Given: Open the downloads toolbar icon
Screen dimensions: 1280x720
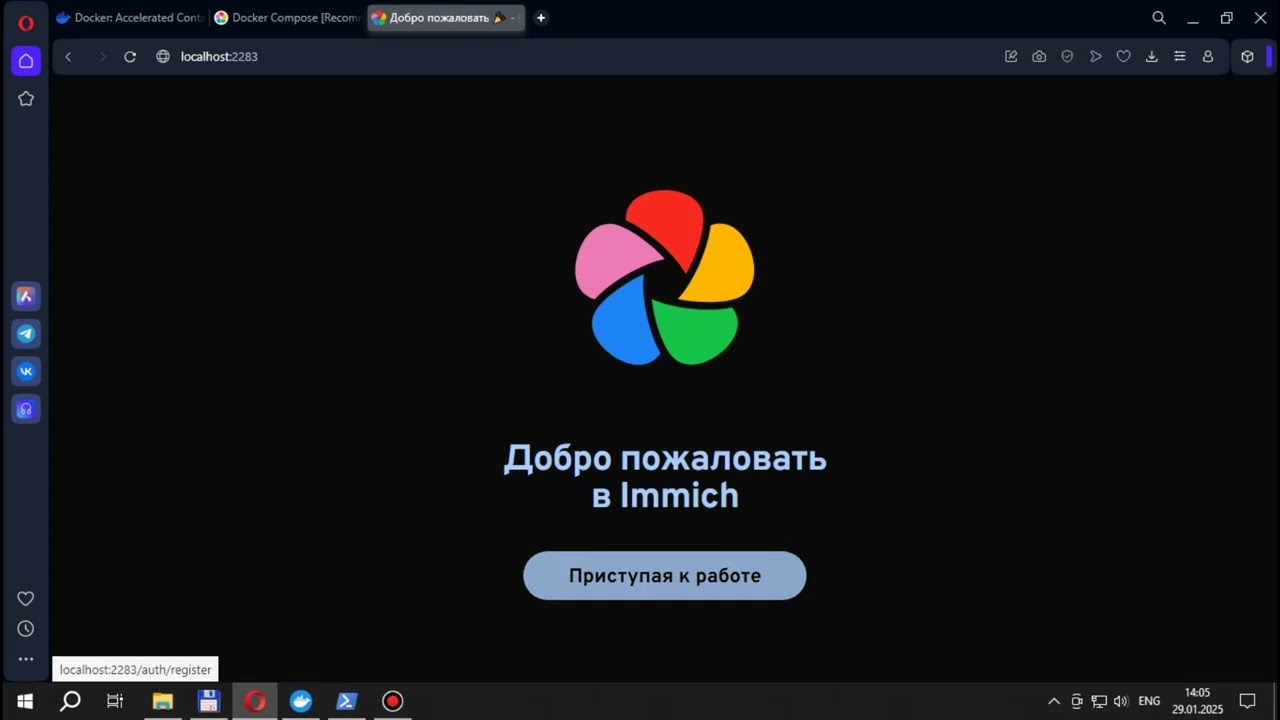Looking at the screenshot, I should (x=1151, y=57).
